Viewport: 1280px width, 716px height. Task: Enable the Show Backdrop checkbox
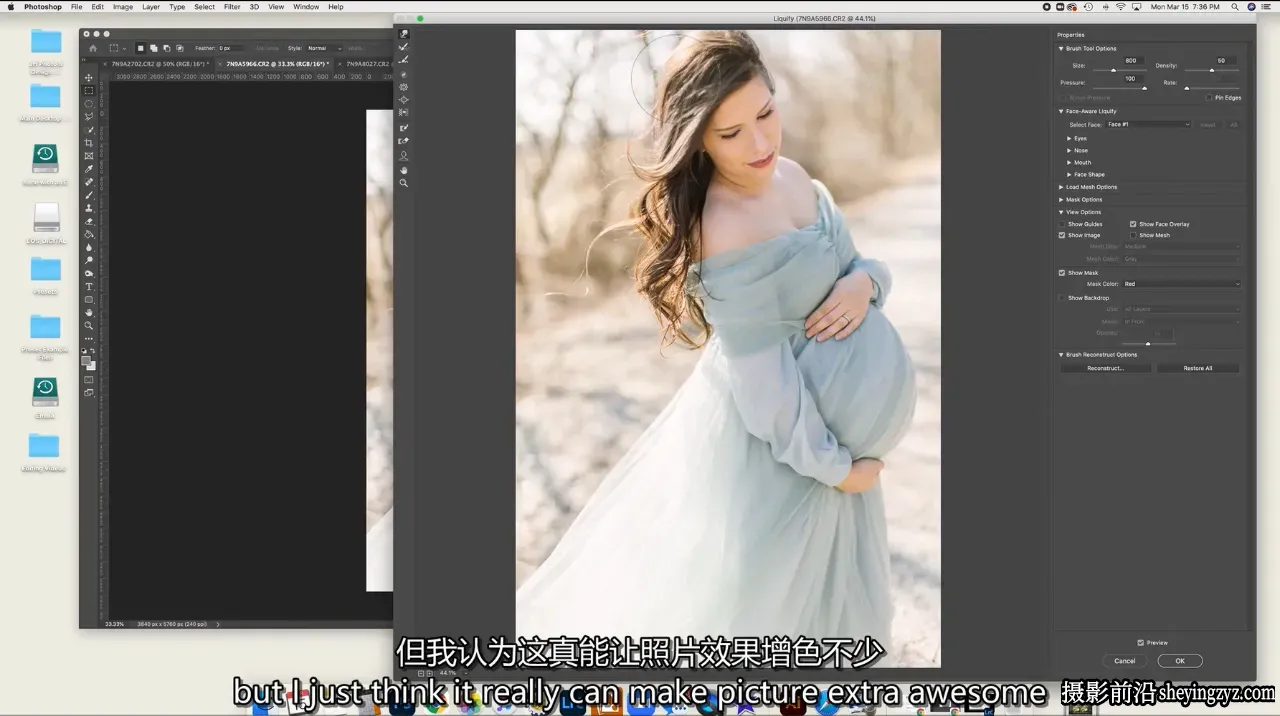point(1062,298)
